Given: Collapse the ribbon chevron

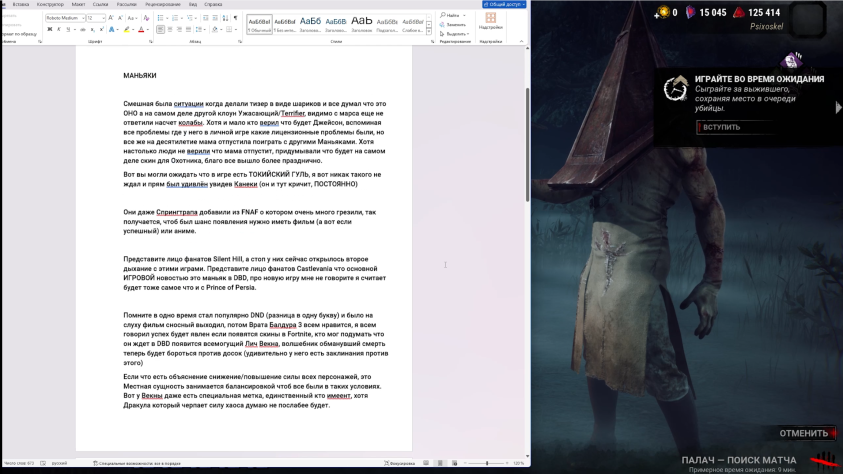Looking at the screenshot, I should 521,41.
